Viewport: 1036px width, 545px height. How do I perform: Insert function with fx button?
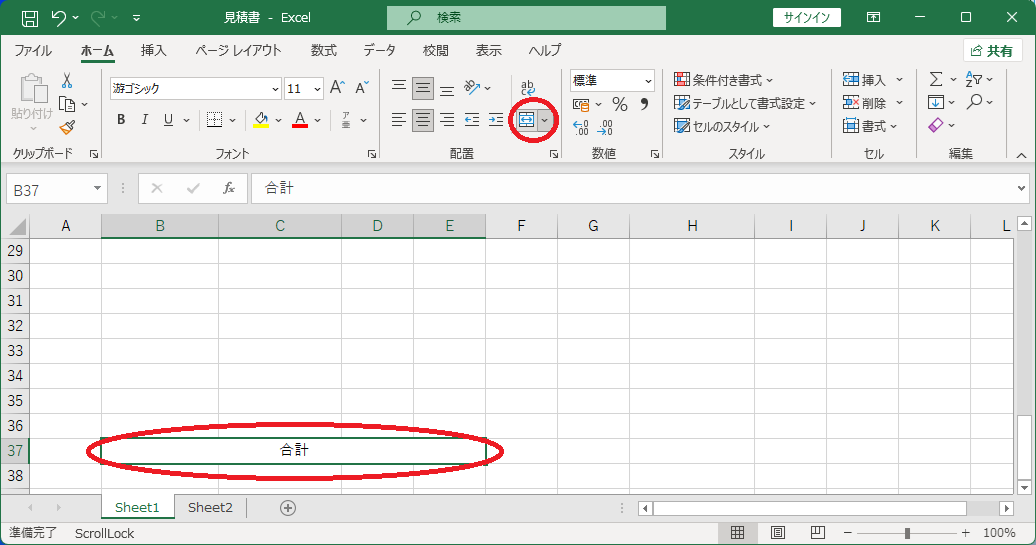pos(229,189)
